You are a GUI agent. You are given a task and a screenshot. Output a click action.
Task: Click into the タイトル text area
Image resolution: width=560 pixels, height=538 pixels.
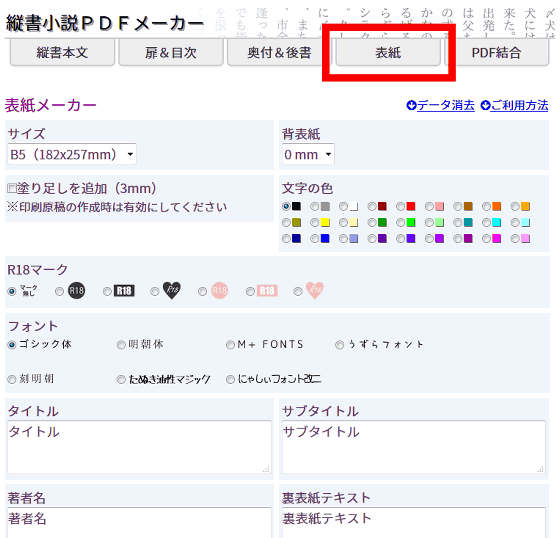[x=139, y=447]
